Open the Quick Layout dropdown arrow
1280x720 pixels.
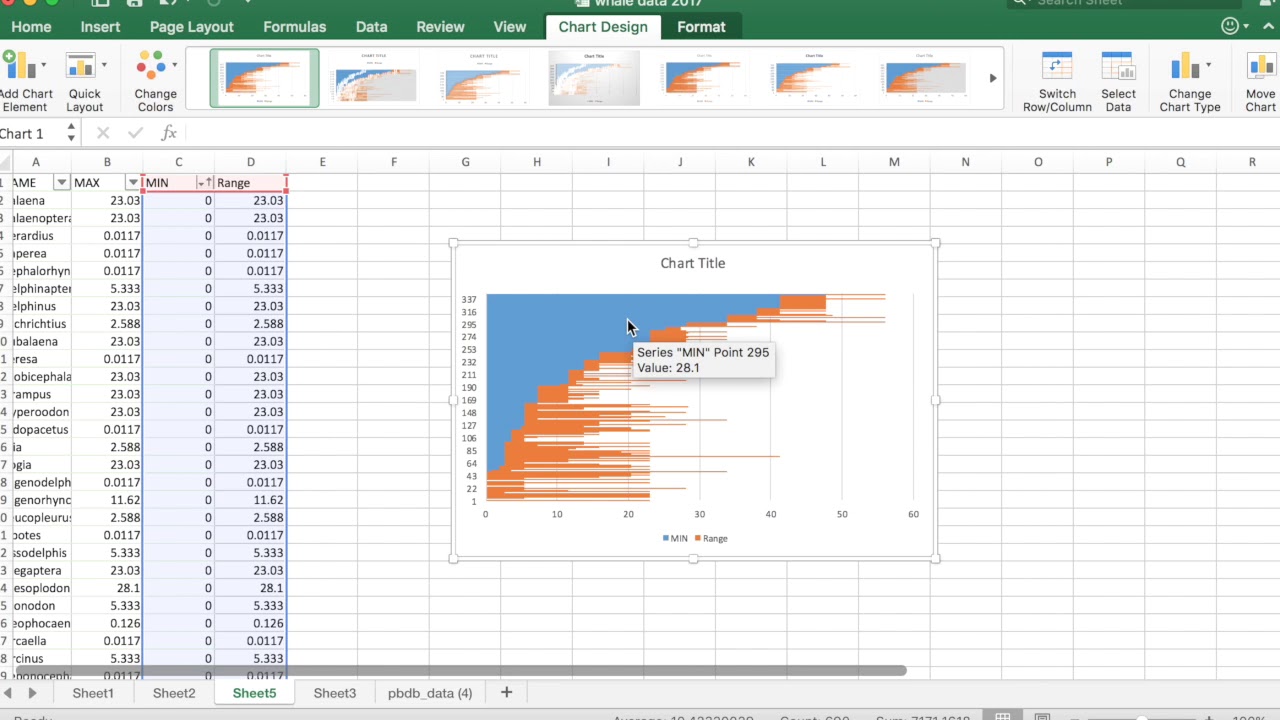104,66
